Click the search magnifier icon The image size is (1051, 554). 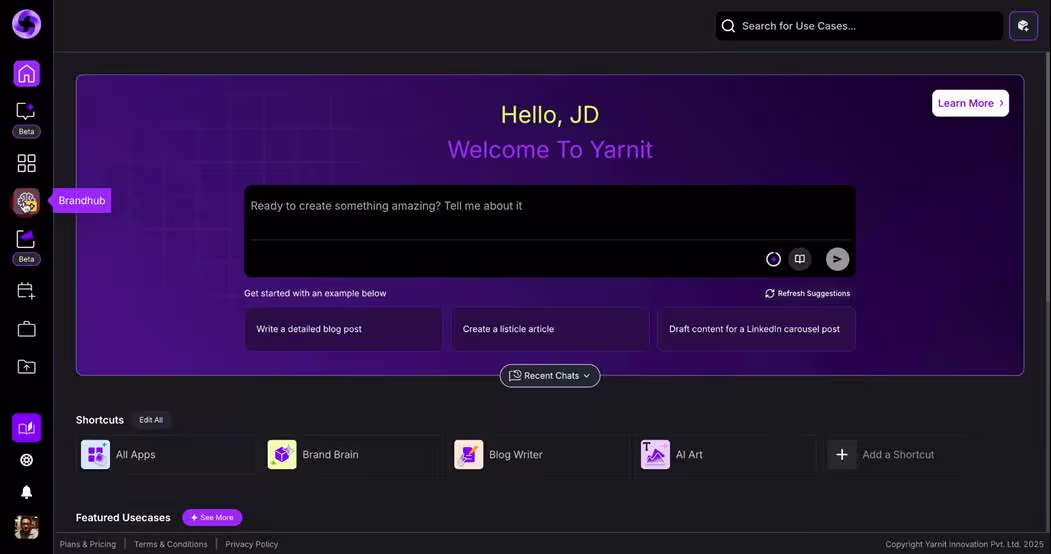729,26
